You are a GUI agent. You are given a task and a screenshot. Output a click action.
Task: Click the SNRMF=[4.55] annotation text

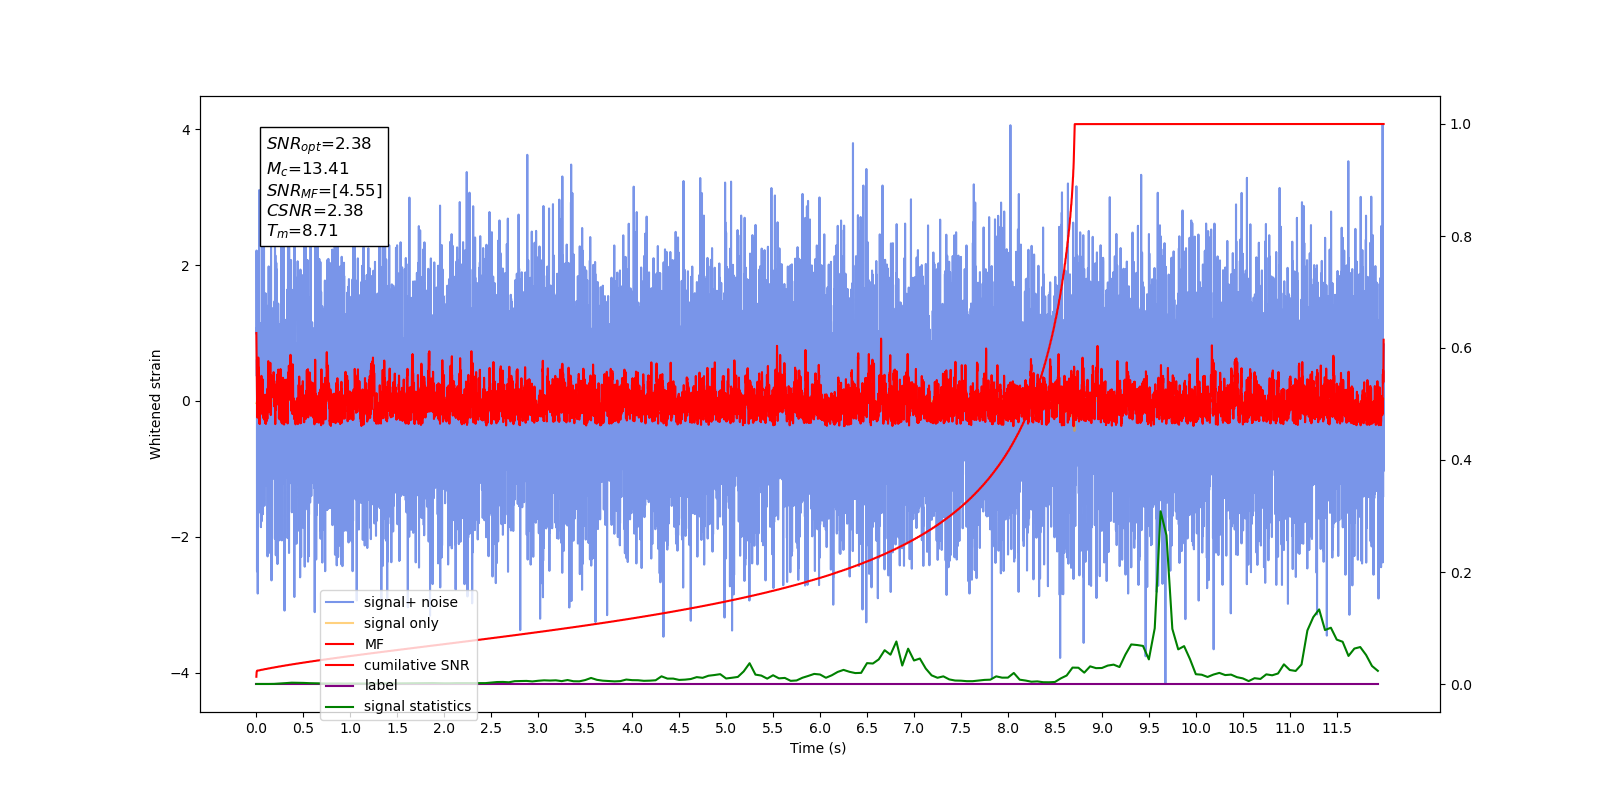point(324,190)
